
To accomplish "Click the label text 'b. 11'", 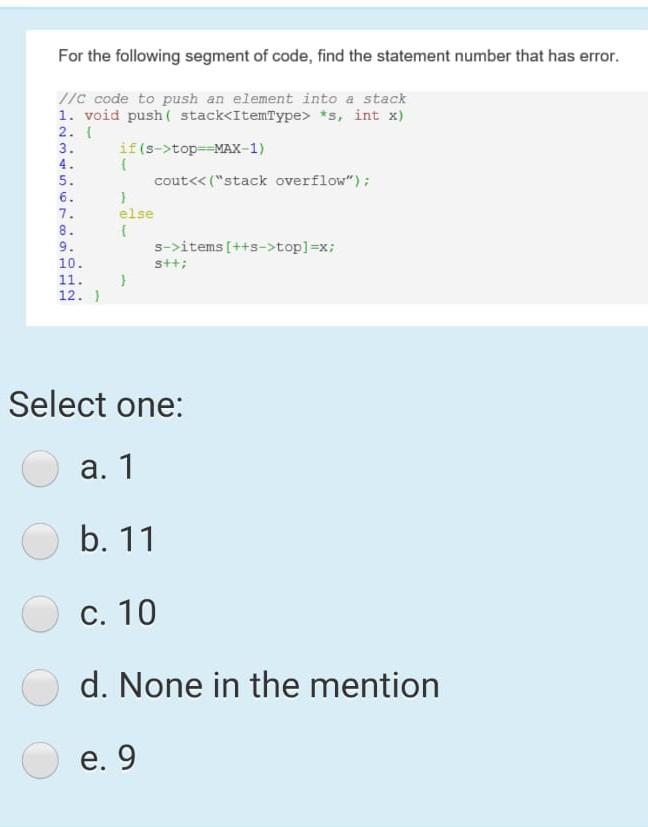I will click(x=117, y=539).
